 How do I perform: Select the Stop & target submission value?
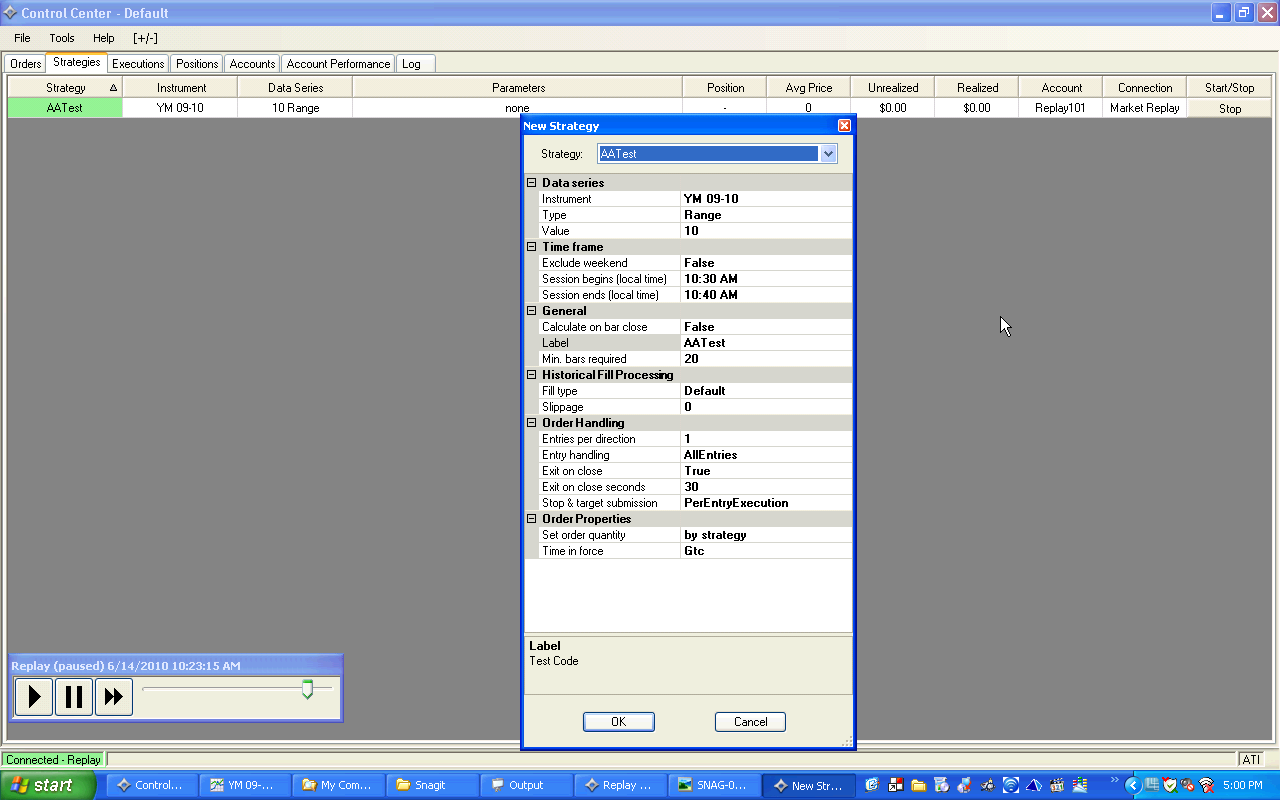[766, 503]
